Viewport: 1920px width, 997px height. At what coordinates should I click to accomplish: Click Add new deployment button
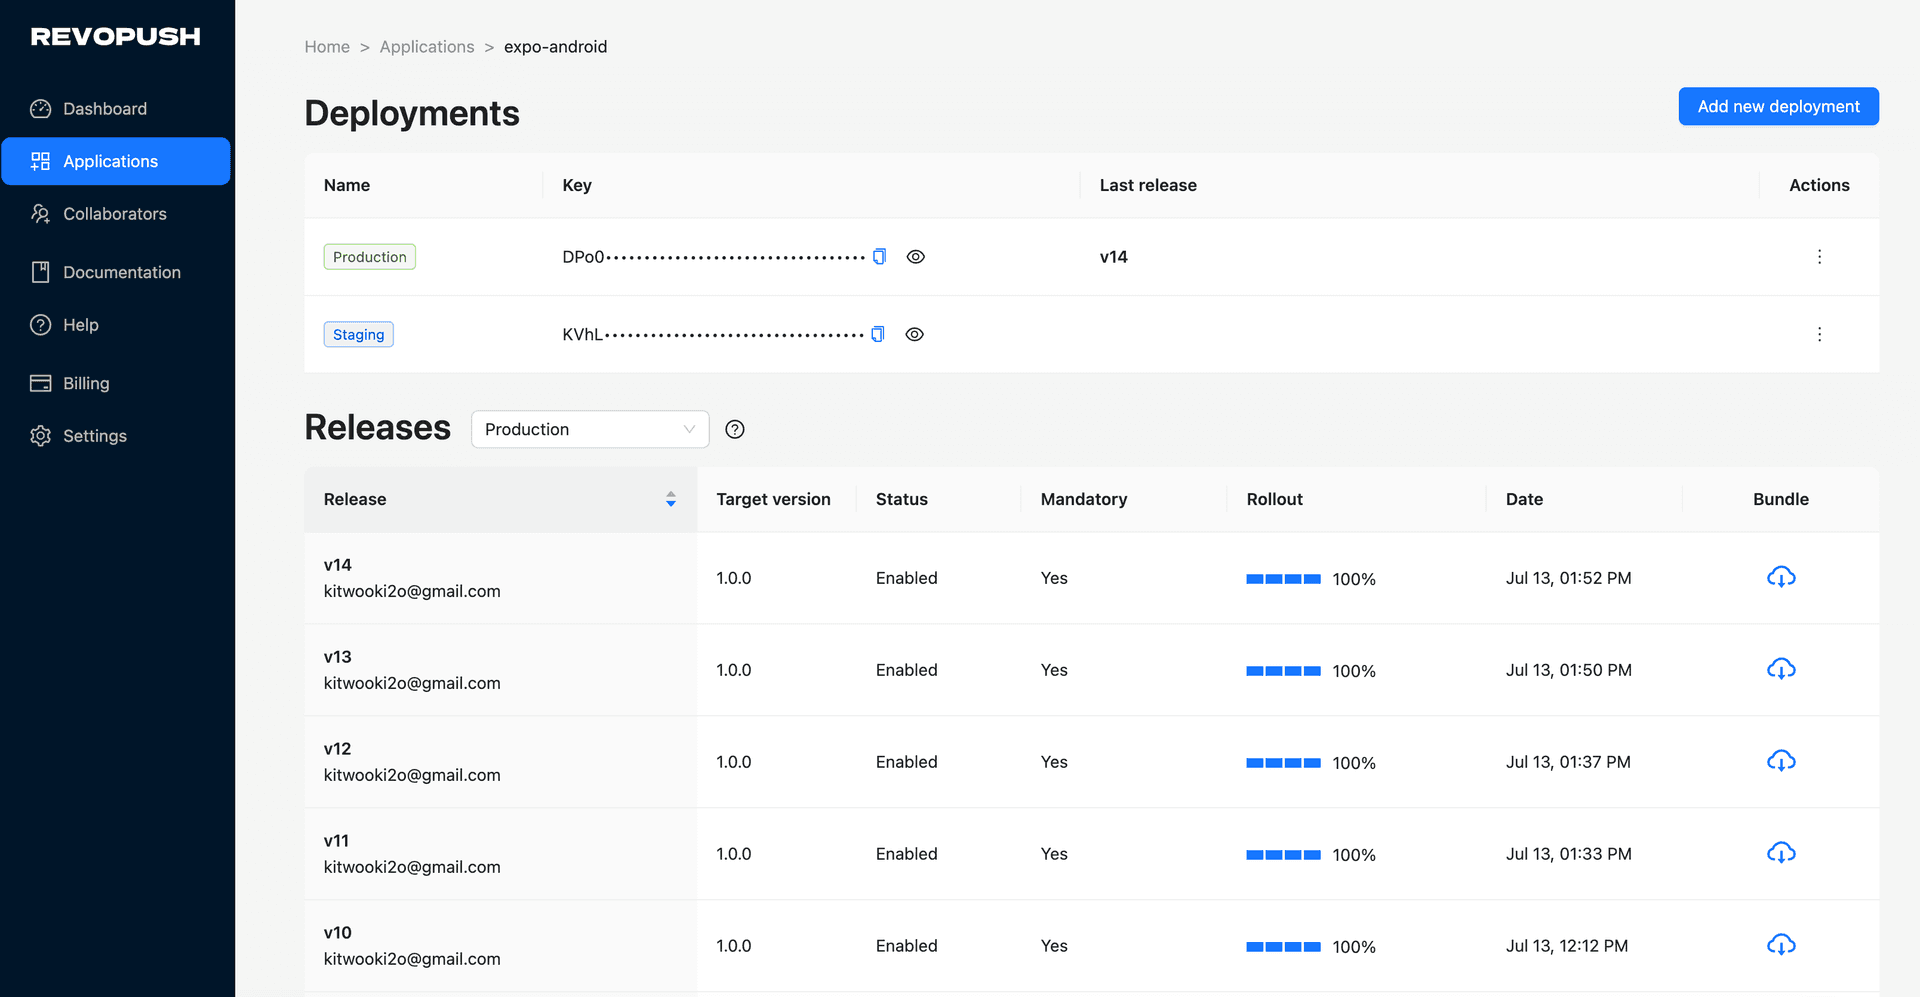(1778, 106)
